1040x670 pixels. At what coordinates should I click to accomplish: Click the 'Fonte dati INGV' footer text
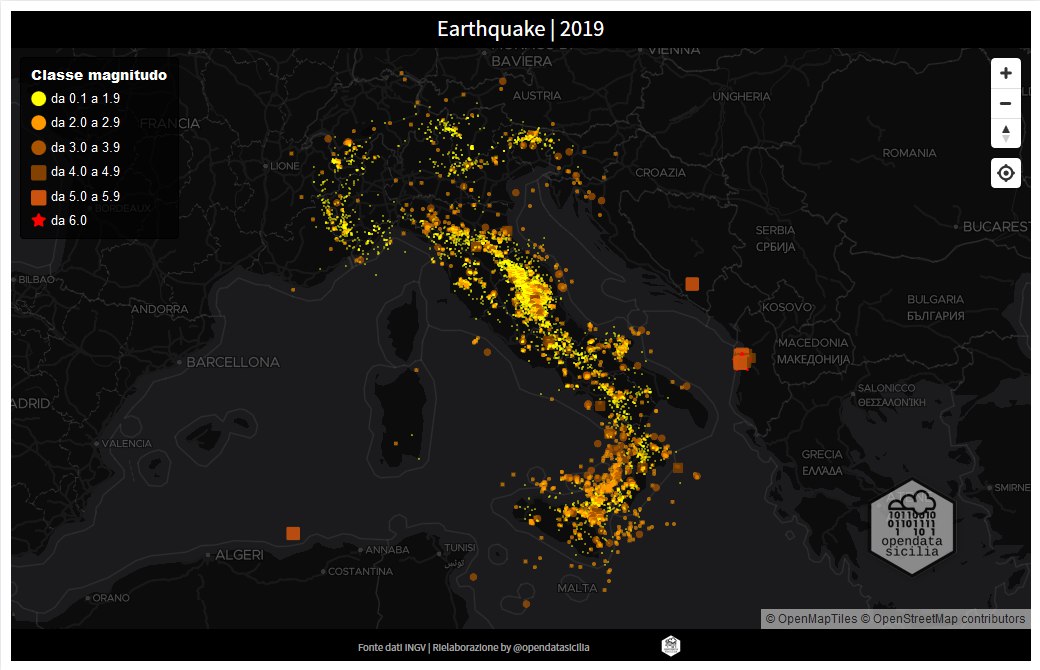(x=392, y=647)
